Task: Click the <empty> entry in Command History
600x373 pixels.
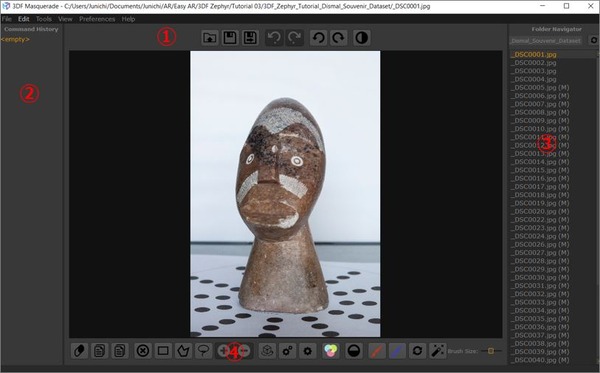Action: coord(15,39)
